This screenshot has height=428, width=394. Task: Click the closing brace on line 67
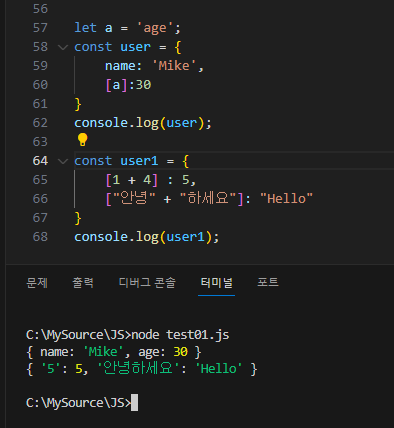pyautogui.click(x=78, y=218)
